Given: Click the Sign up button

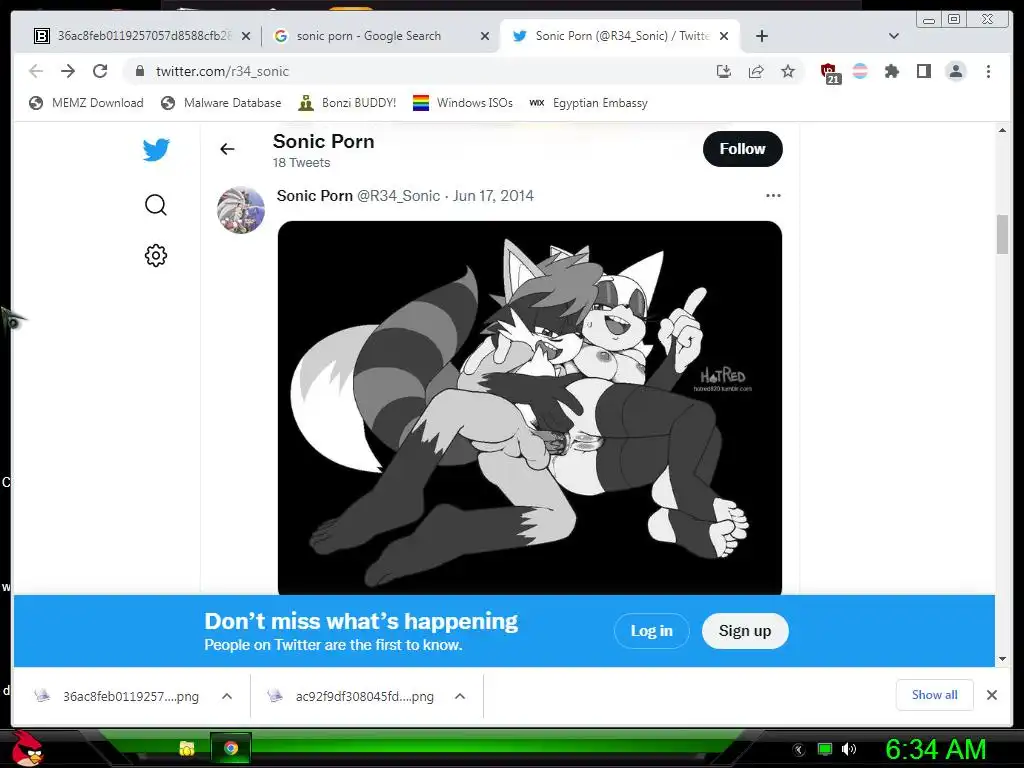Looking at the screenshot, I should pos(745,631).
